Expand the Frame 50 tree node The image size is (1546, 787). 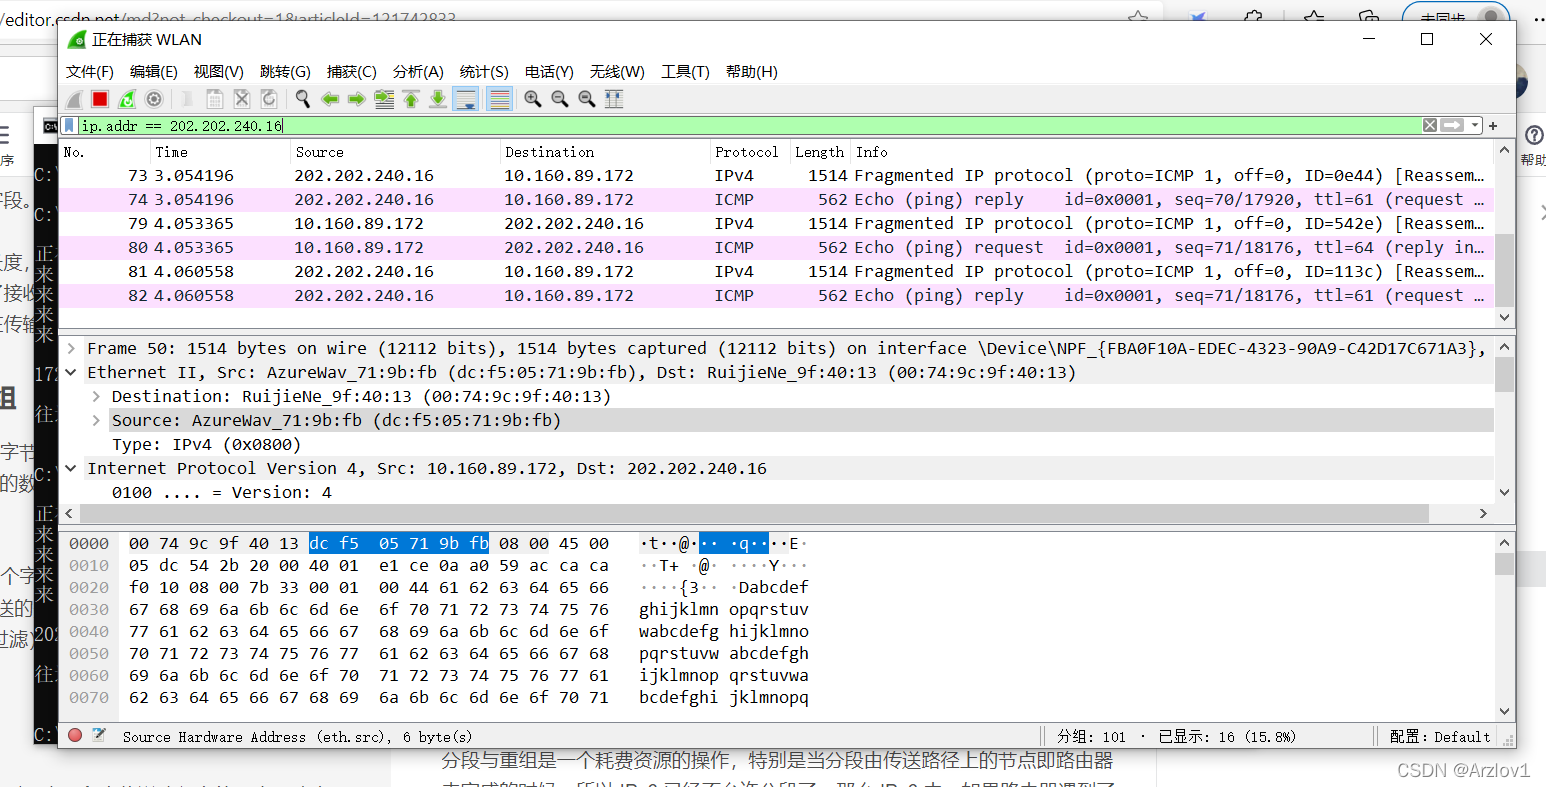(71, 348)
